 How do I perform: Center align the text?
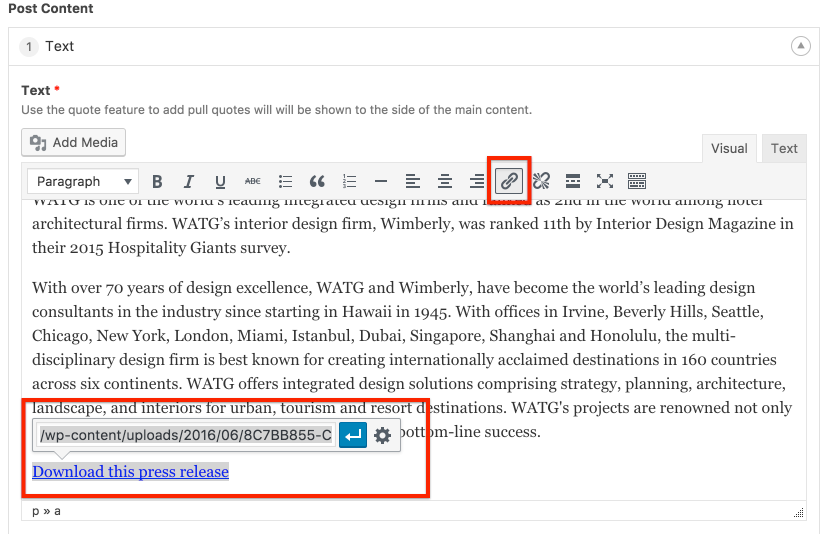coord(445,181)
